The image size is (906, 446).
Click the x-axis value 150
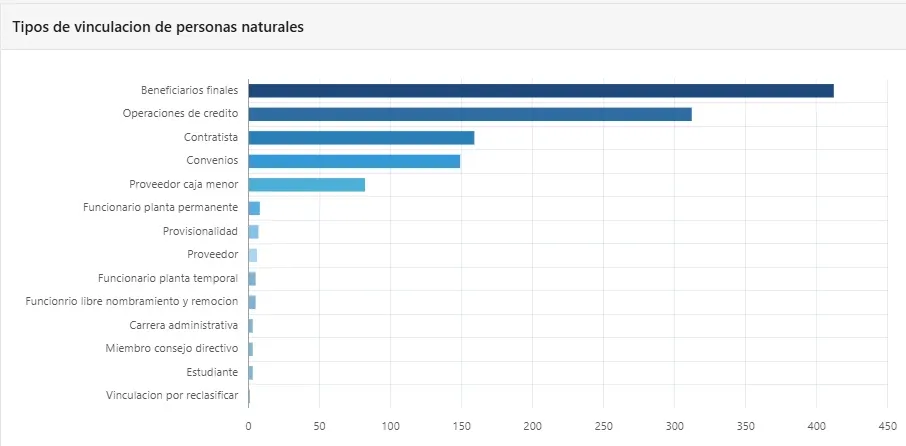coord(461,426)
